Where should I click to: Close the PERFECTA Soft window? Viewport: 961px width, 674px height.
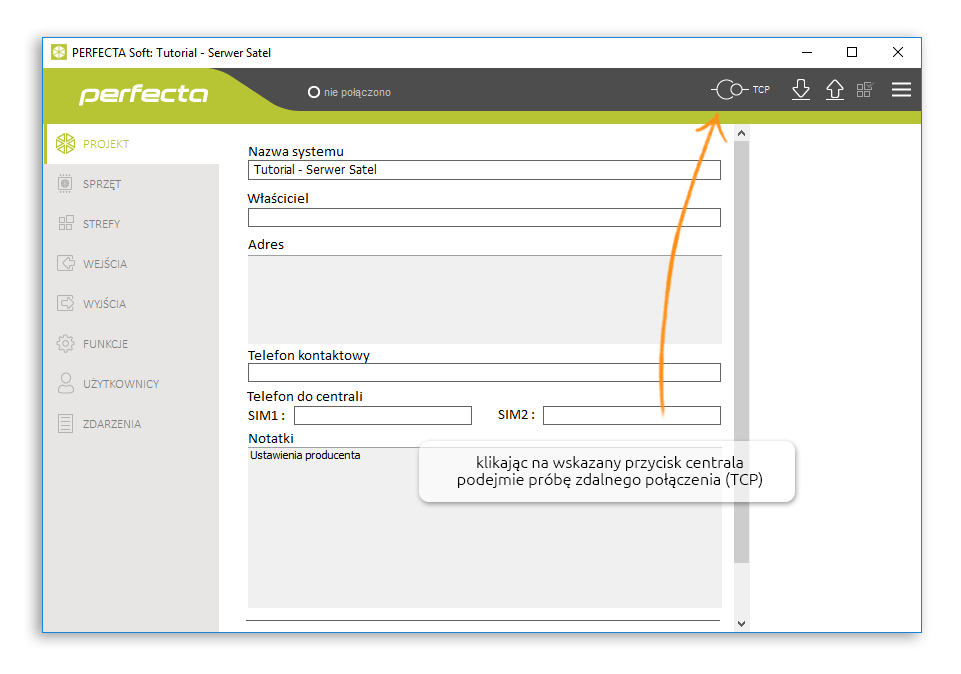(x=898, y=53)
